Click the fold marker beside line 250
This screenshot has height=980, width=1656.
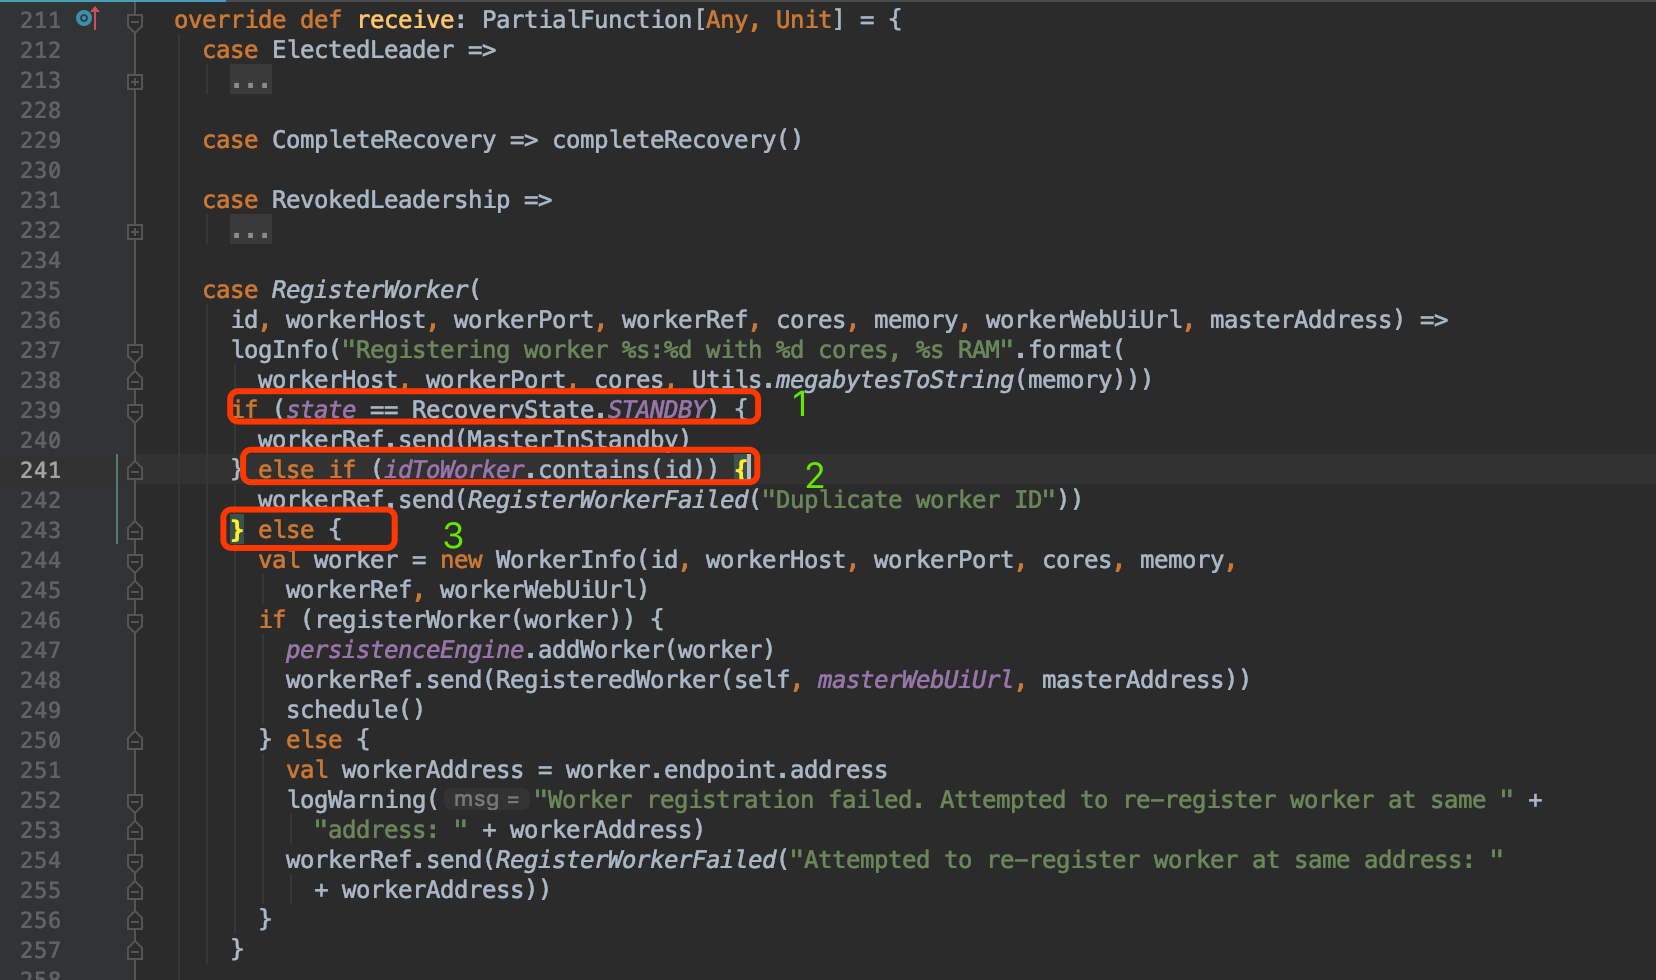pos(135,740)
